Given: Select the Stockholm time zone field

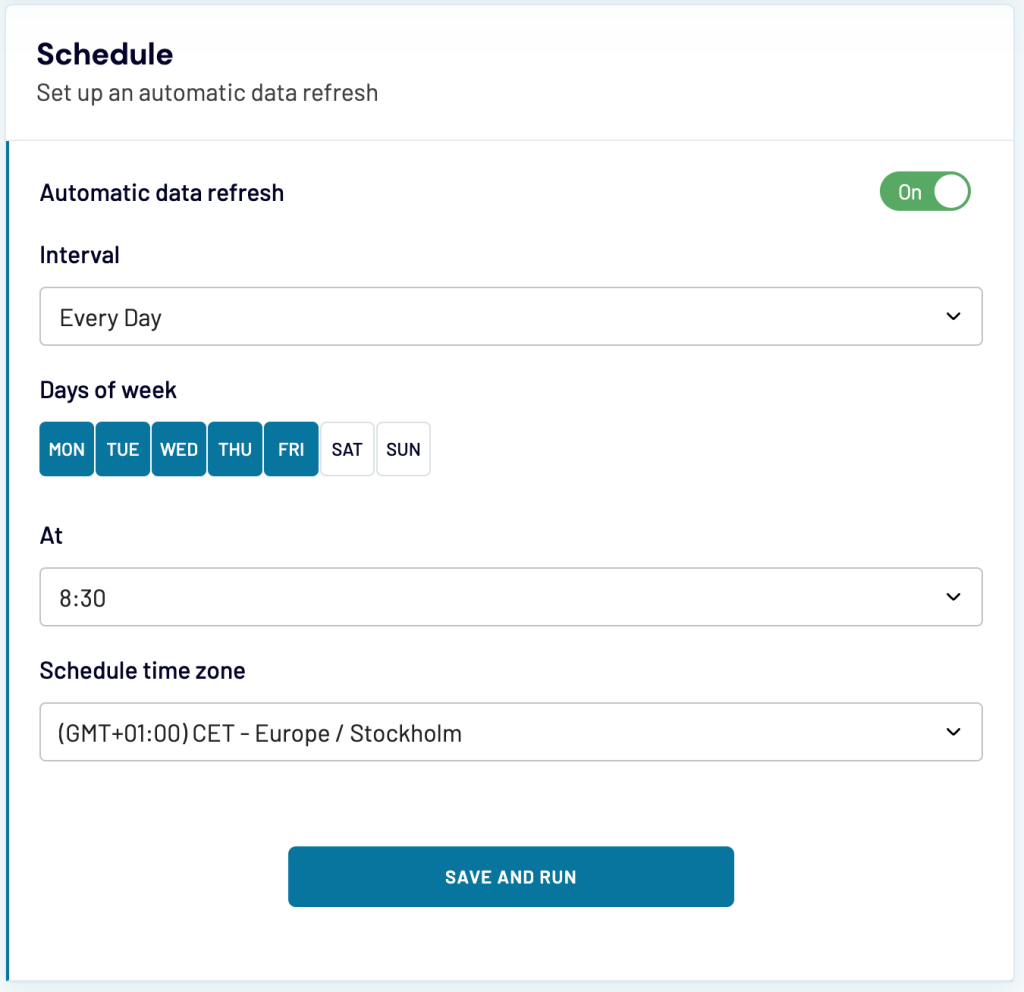Looking at the screenshot, I should point(400,731).
